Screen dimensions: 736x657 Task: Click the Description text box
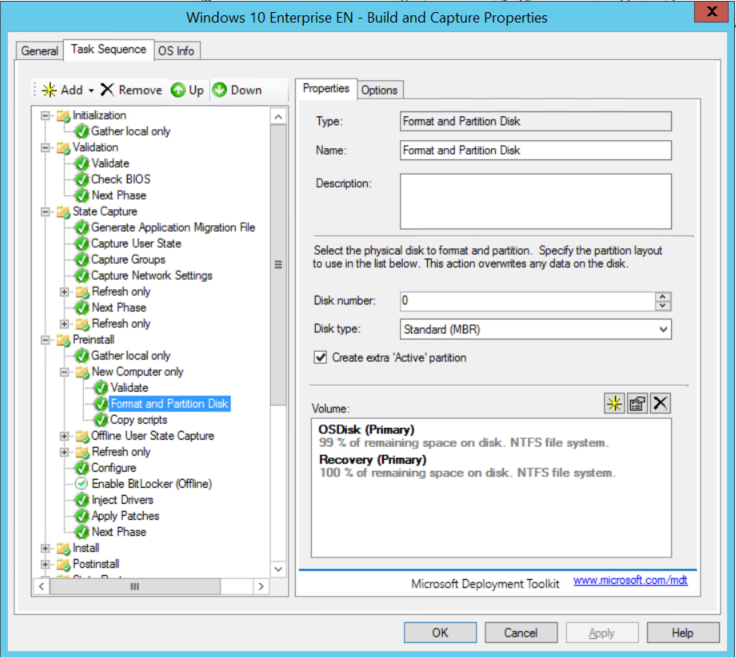pyautogui.click(x=535, y=201)
